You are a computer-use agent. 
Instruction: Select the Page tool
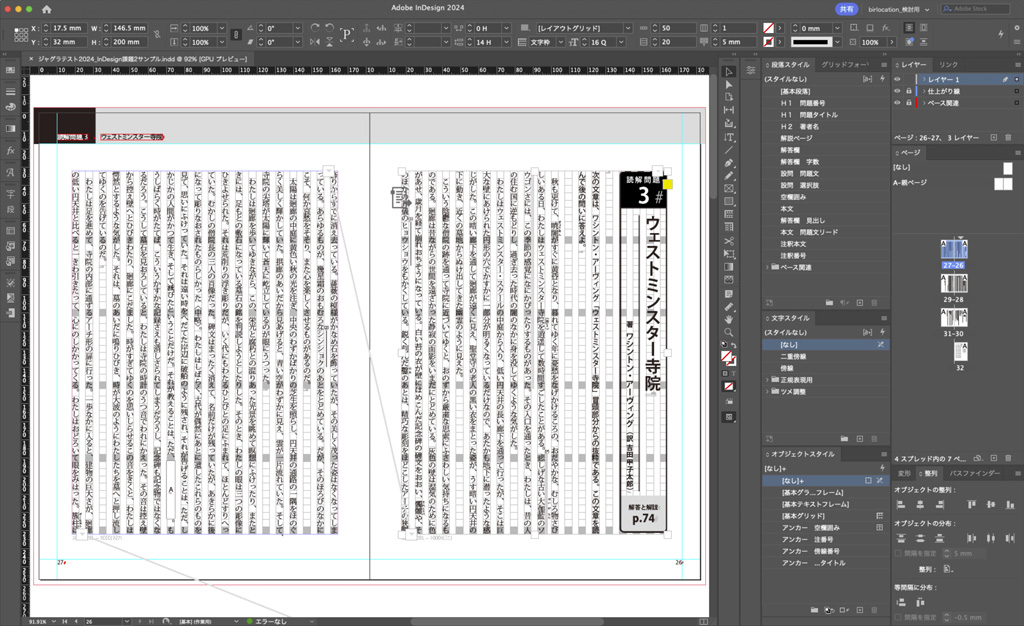pyautogui.click(x=729, y=97)
